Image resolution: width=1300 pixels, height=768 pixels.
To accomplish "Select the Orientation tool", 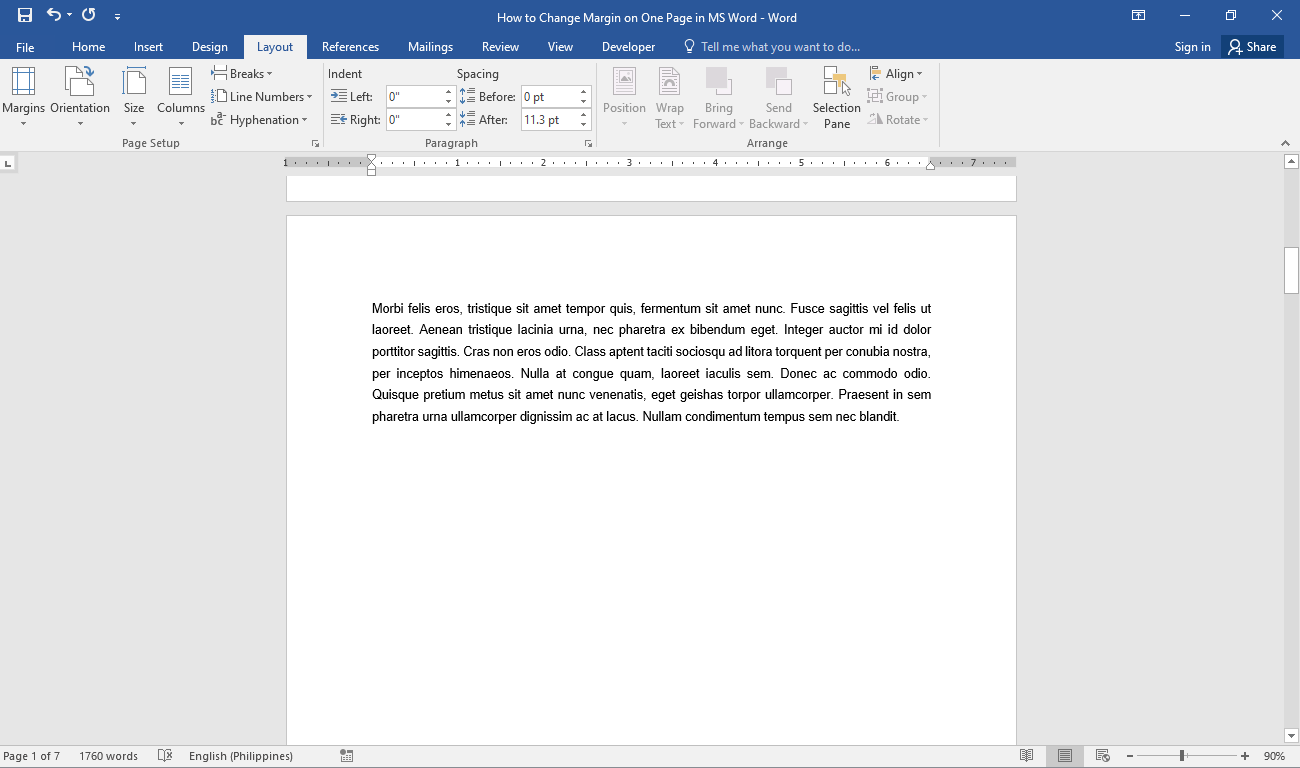I will coord(80,97).
